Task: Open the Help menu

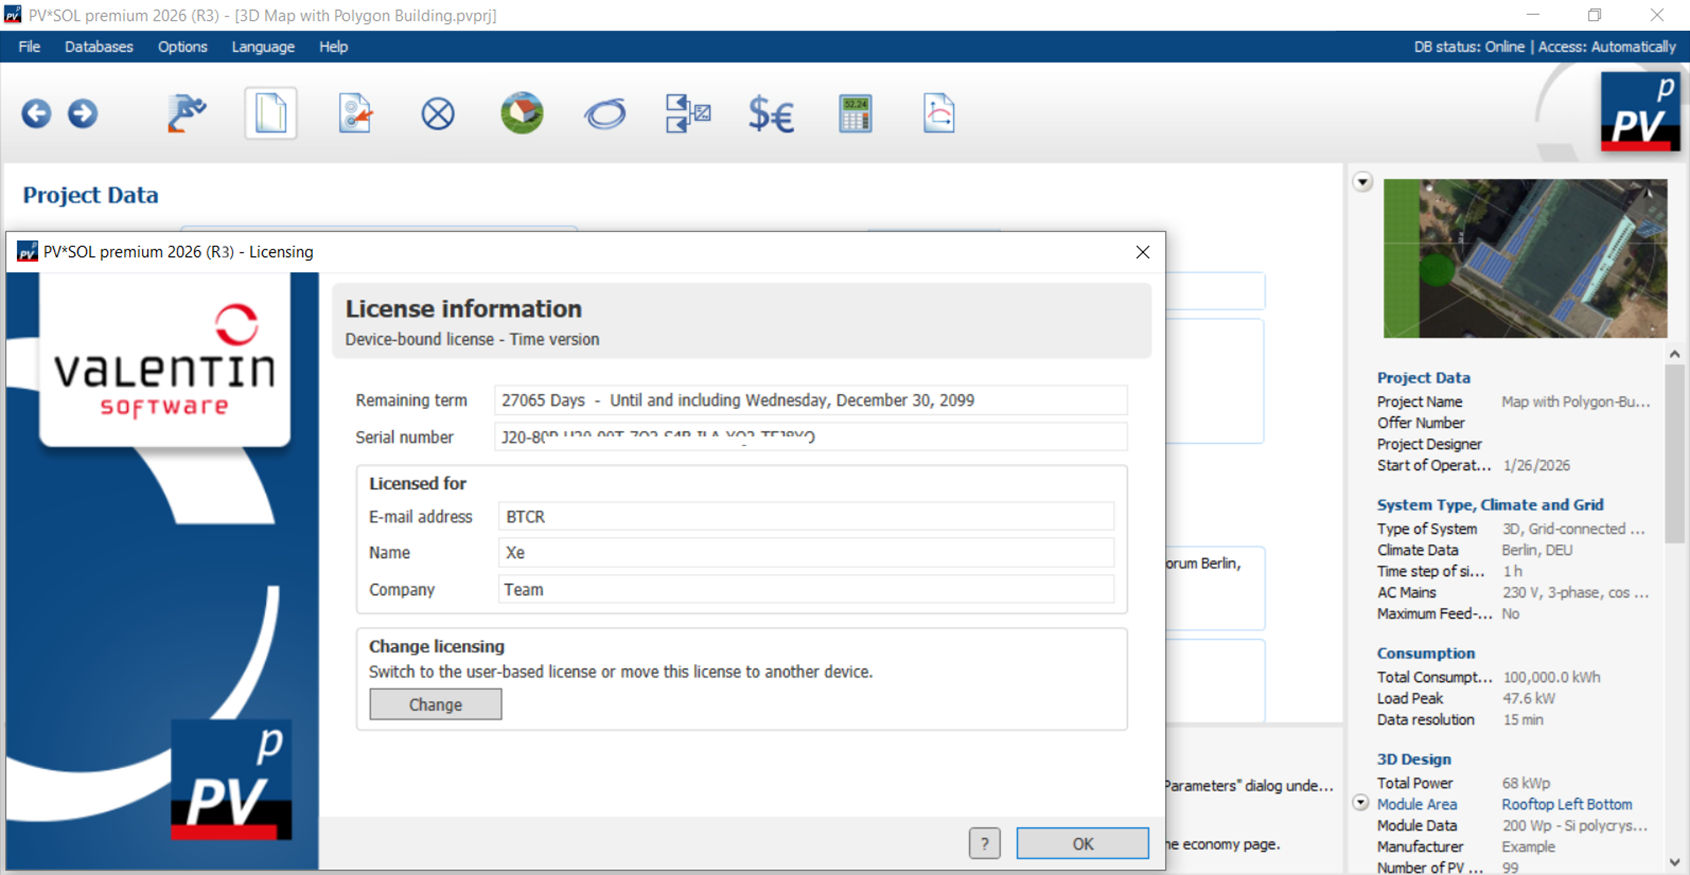Action: (x=334, y=47)
